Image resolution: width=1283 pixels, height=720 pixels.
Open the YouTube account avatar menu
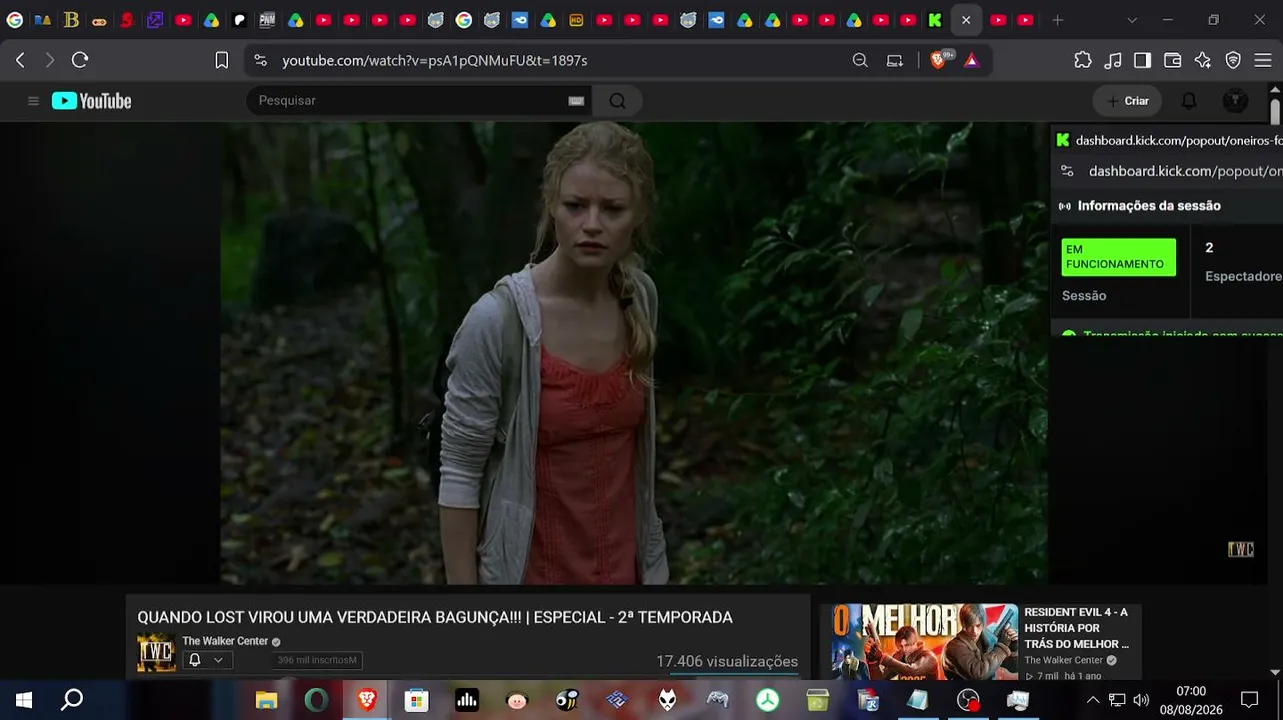coord(1236,101)
